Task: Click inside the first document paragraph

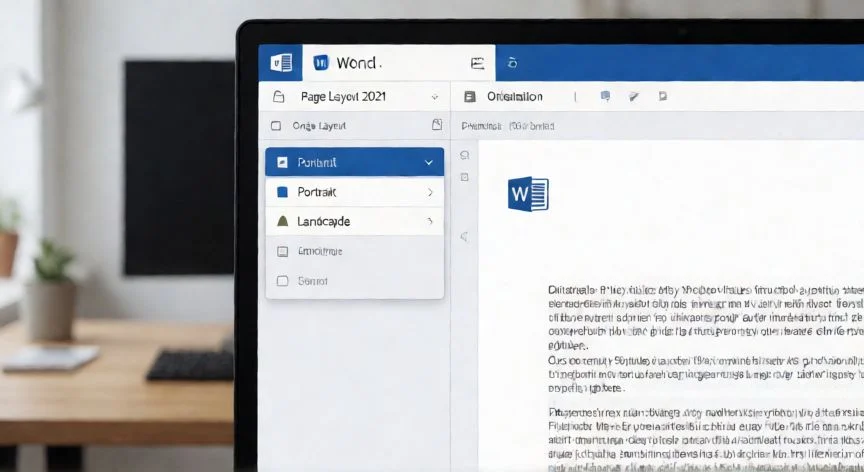Action: [x=705, y=317]
